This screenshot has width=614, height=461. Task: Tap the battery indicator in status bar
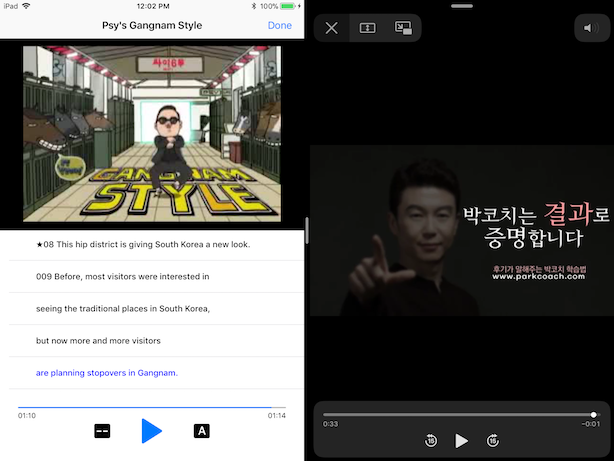288,6
